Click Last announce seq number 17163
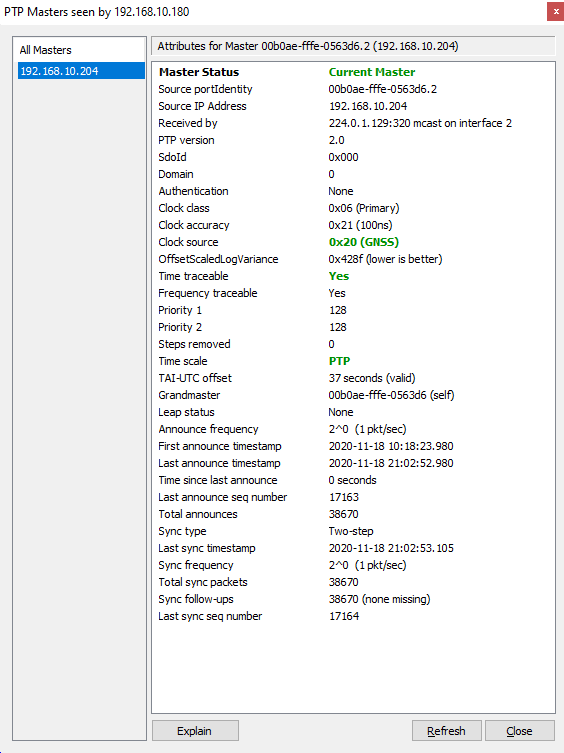 pyautogui.click(x=344, y=497)
